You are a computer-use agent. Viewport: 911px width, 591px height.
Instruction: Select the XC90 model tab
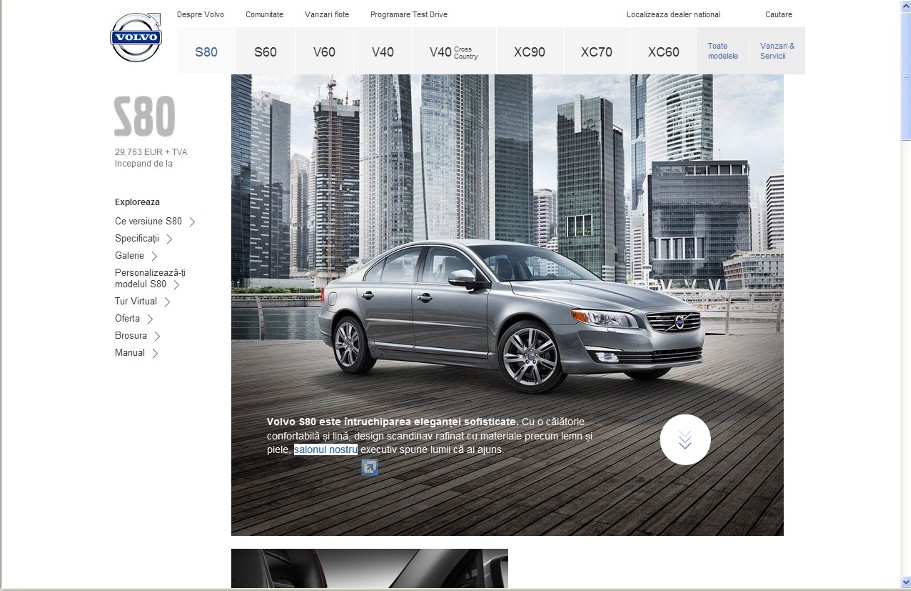pos(529,52)
